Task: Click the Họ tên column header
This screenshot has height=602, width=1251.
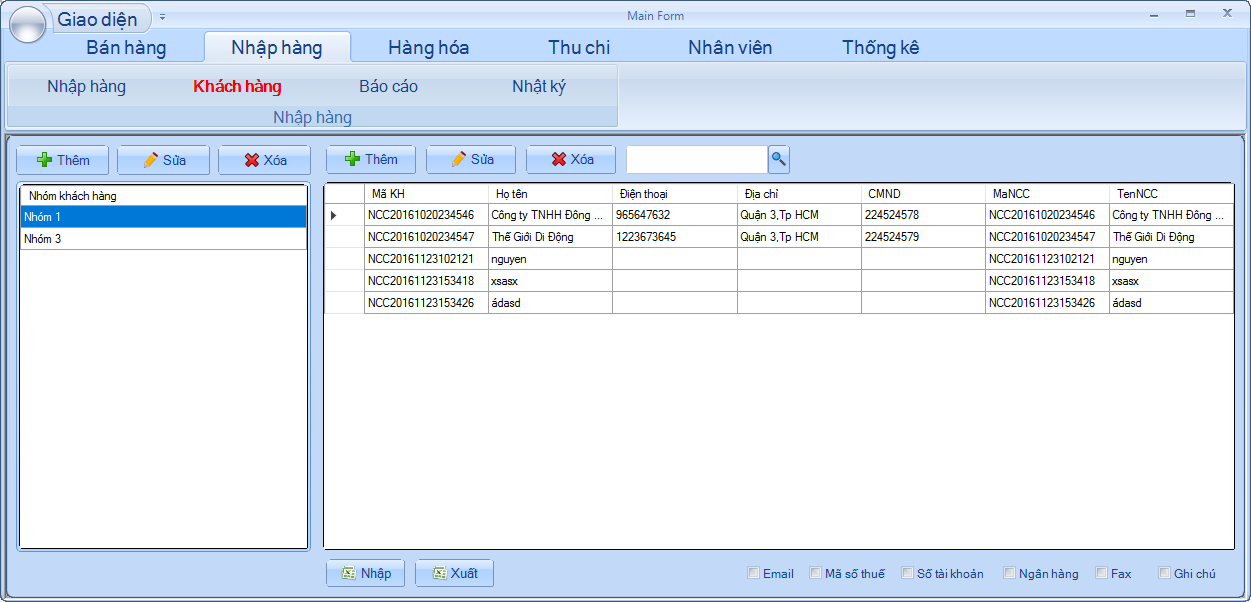Action: (x=550, y=193)
